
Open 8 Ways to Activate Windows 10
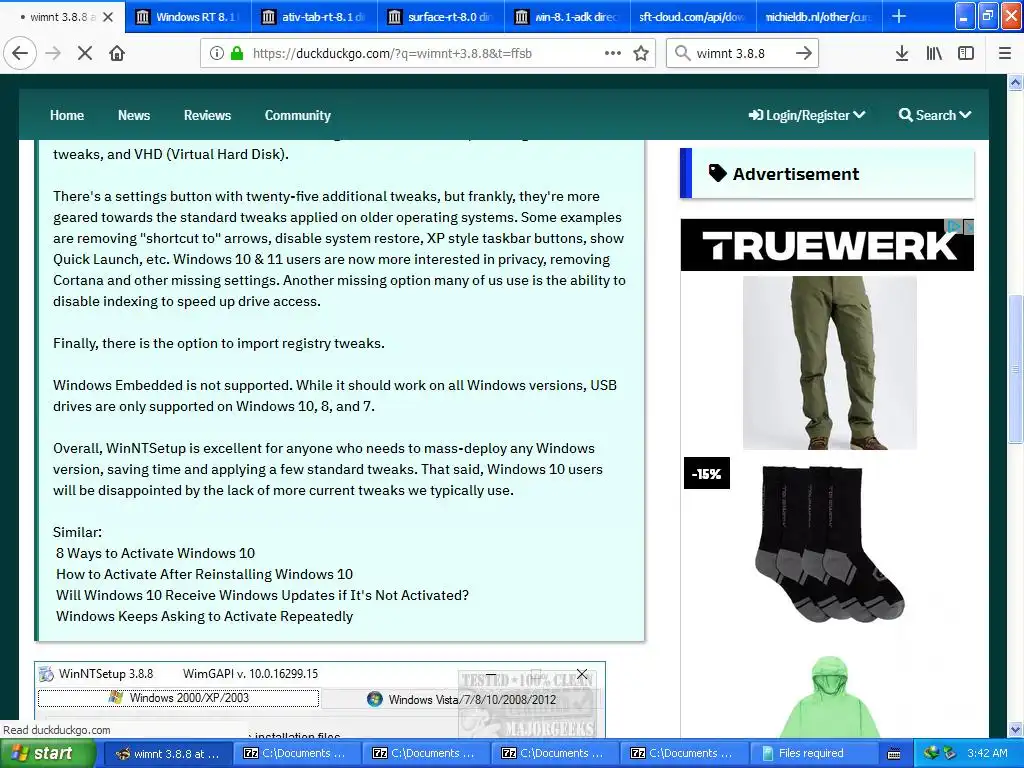pyautogui.click(x=155, y=553)
